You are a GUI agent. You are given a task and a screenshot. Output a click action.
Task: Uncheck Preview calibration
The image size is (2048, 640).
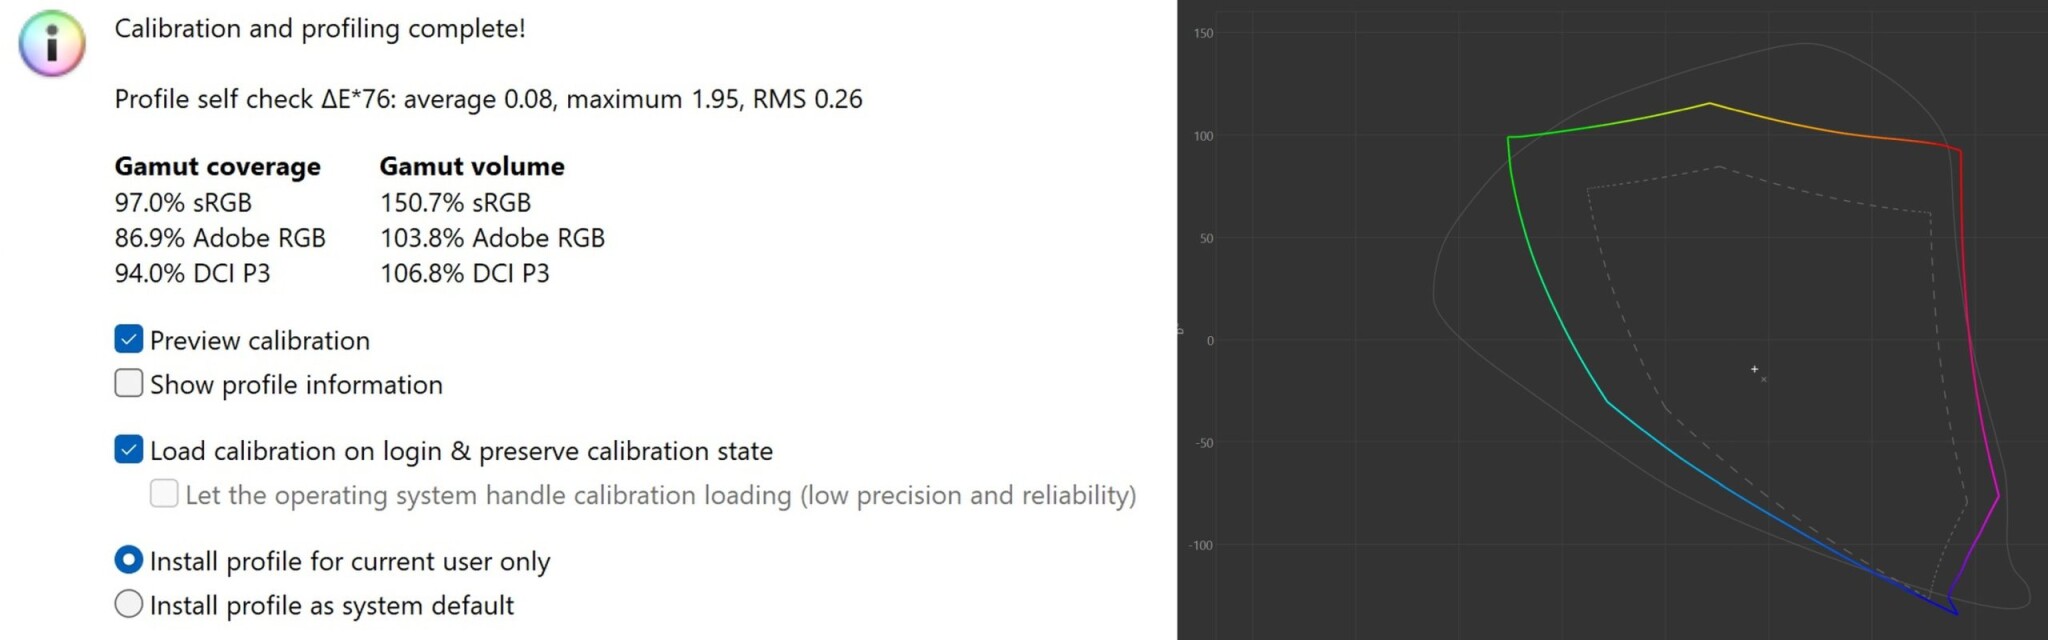pos(129,339)
